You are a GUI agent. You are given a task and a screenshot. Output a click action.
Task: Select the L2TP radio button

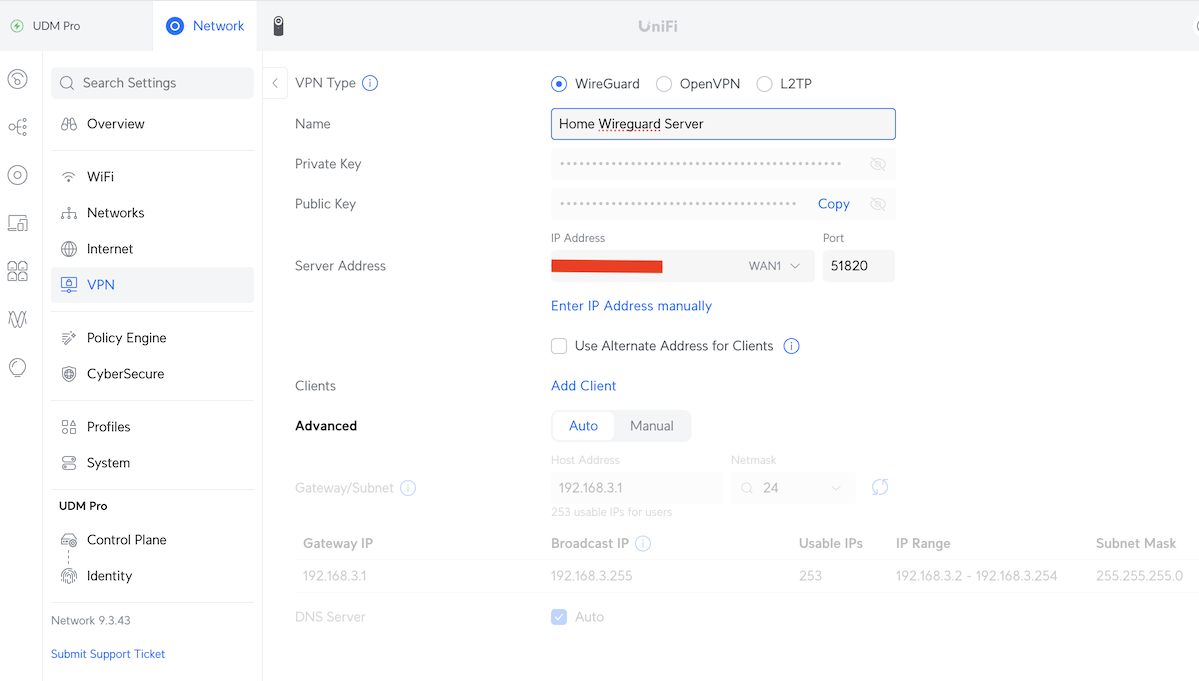(764, 83)
